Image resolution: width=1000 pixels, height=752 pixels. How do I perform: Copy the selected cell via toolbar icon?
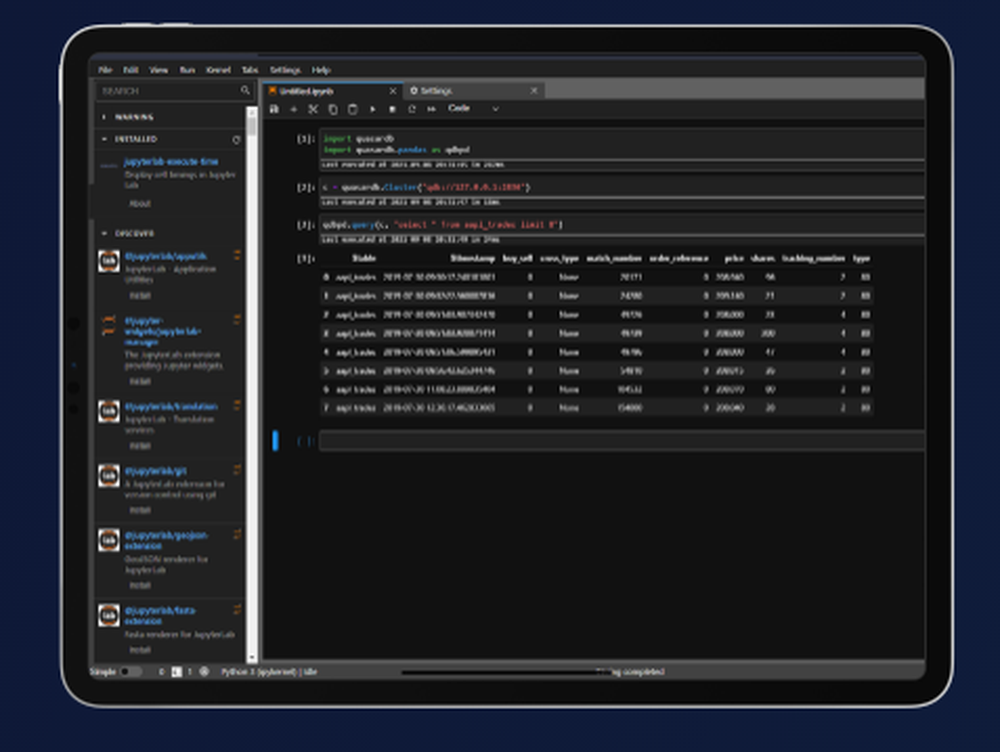pyautogui.click(x=333, y=109)
